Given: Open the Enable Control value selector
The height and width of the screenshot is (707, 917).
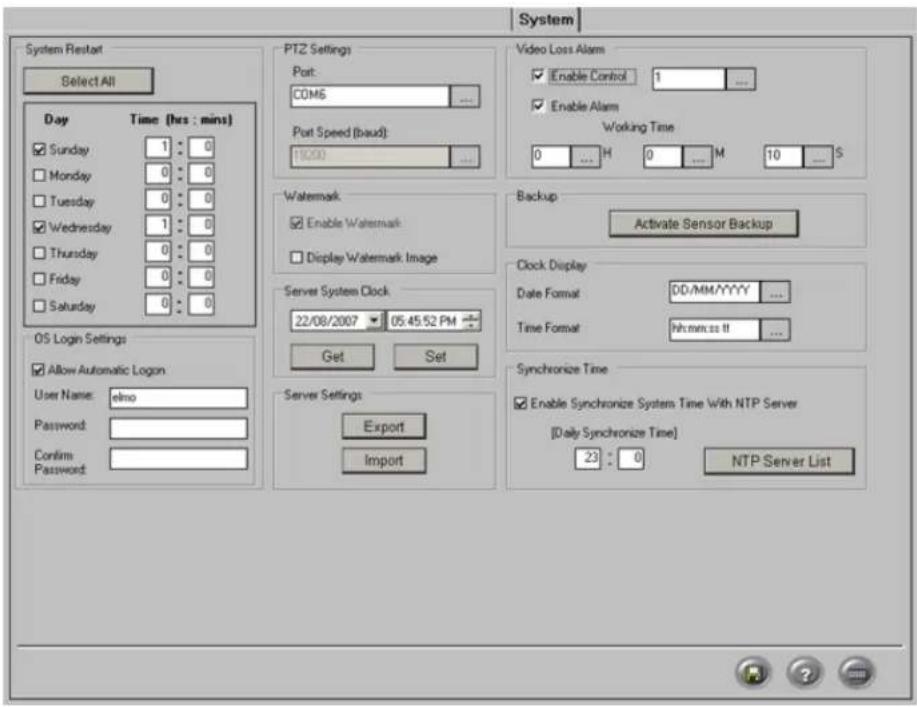Looking at the screenshot, I should coord(740,79).
